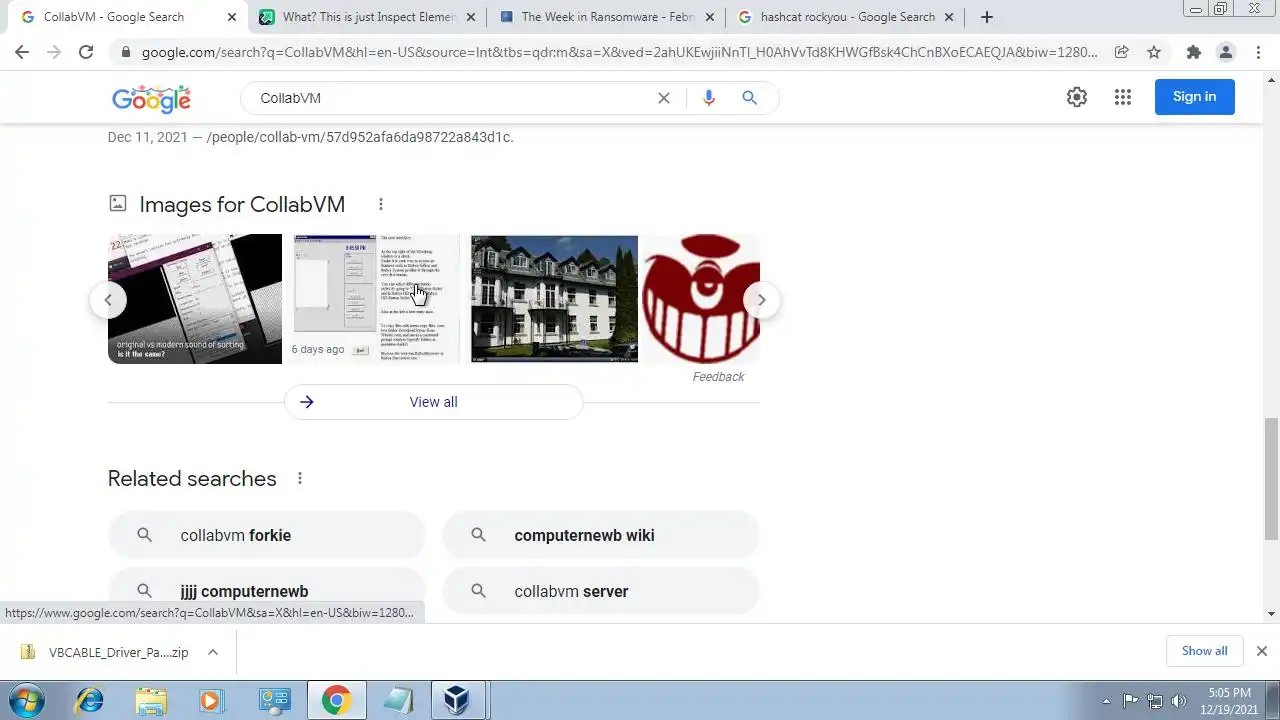This screenshot has width=1280, height=720.
Task: Start a Google voice search
Action: (x=709, y=98)
